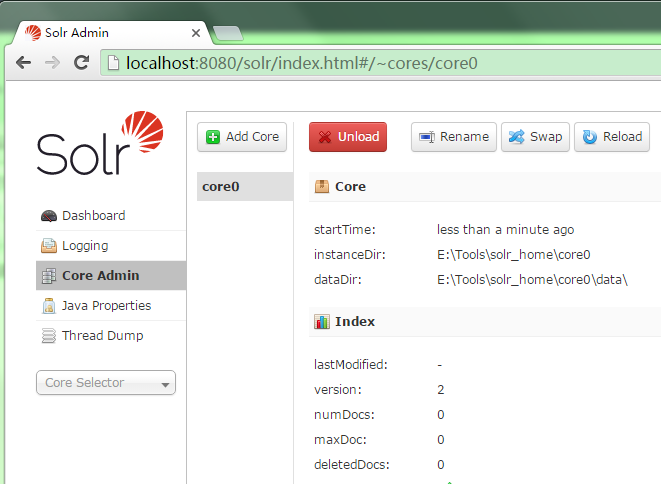Click the Unload core button
Screen dimensions: 661x484
[x=348, y=137]
